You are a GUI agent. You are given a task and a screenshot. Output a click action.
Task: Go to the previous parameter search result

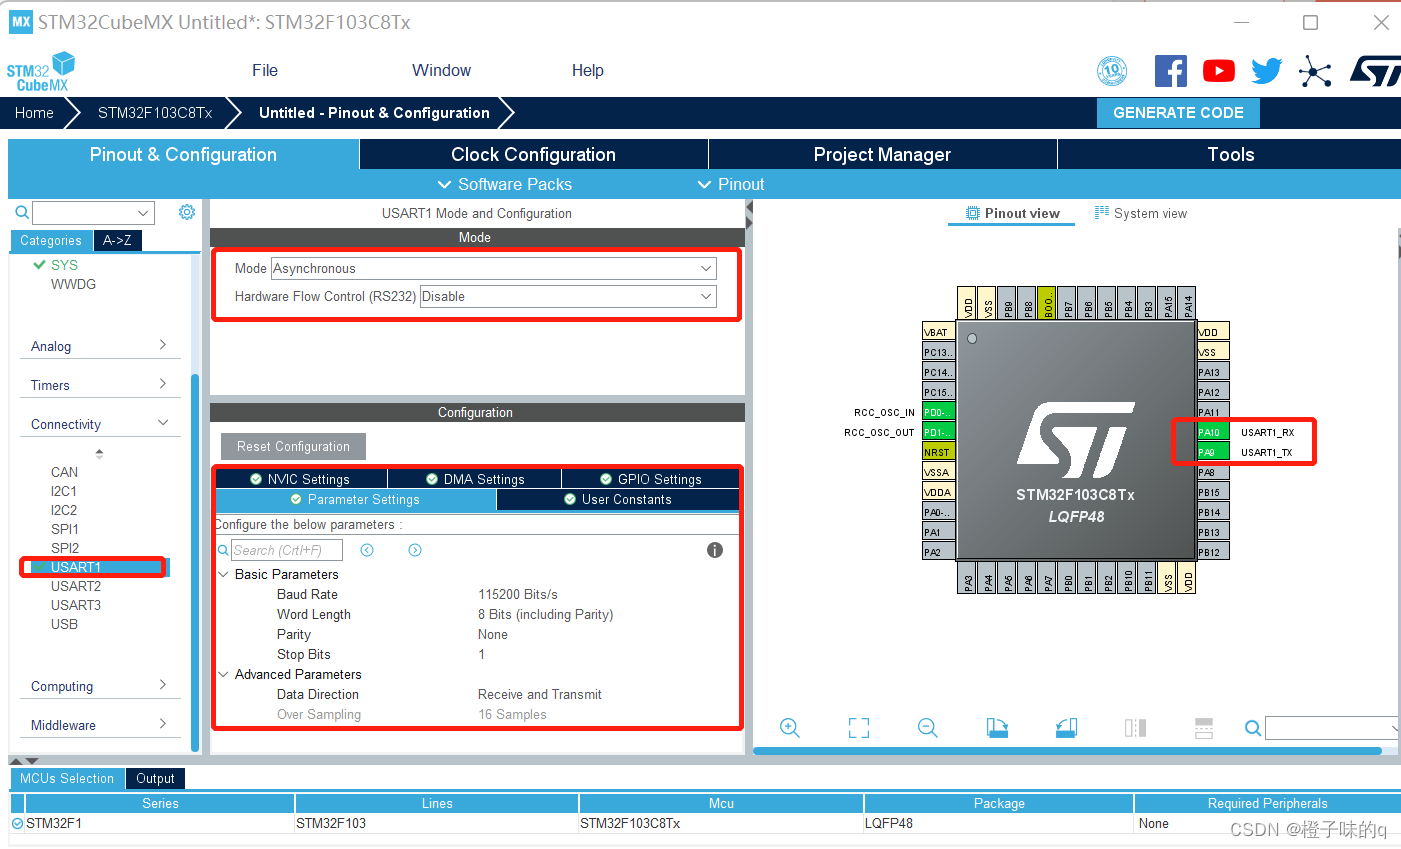click(367, 550)
